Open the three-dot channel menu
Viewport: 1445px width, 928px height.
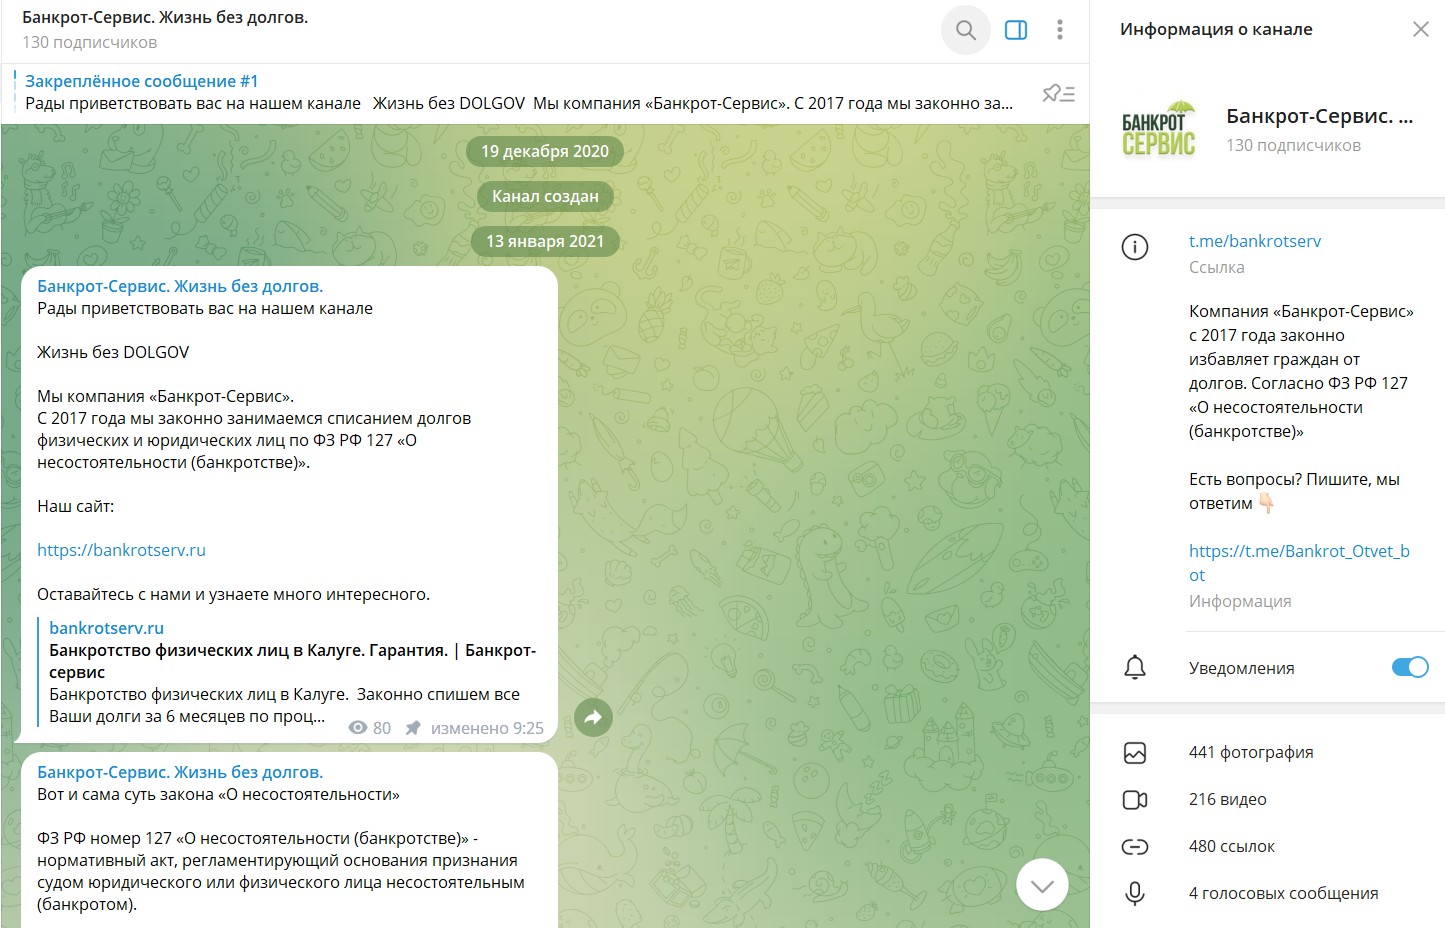point(1060,30)
